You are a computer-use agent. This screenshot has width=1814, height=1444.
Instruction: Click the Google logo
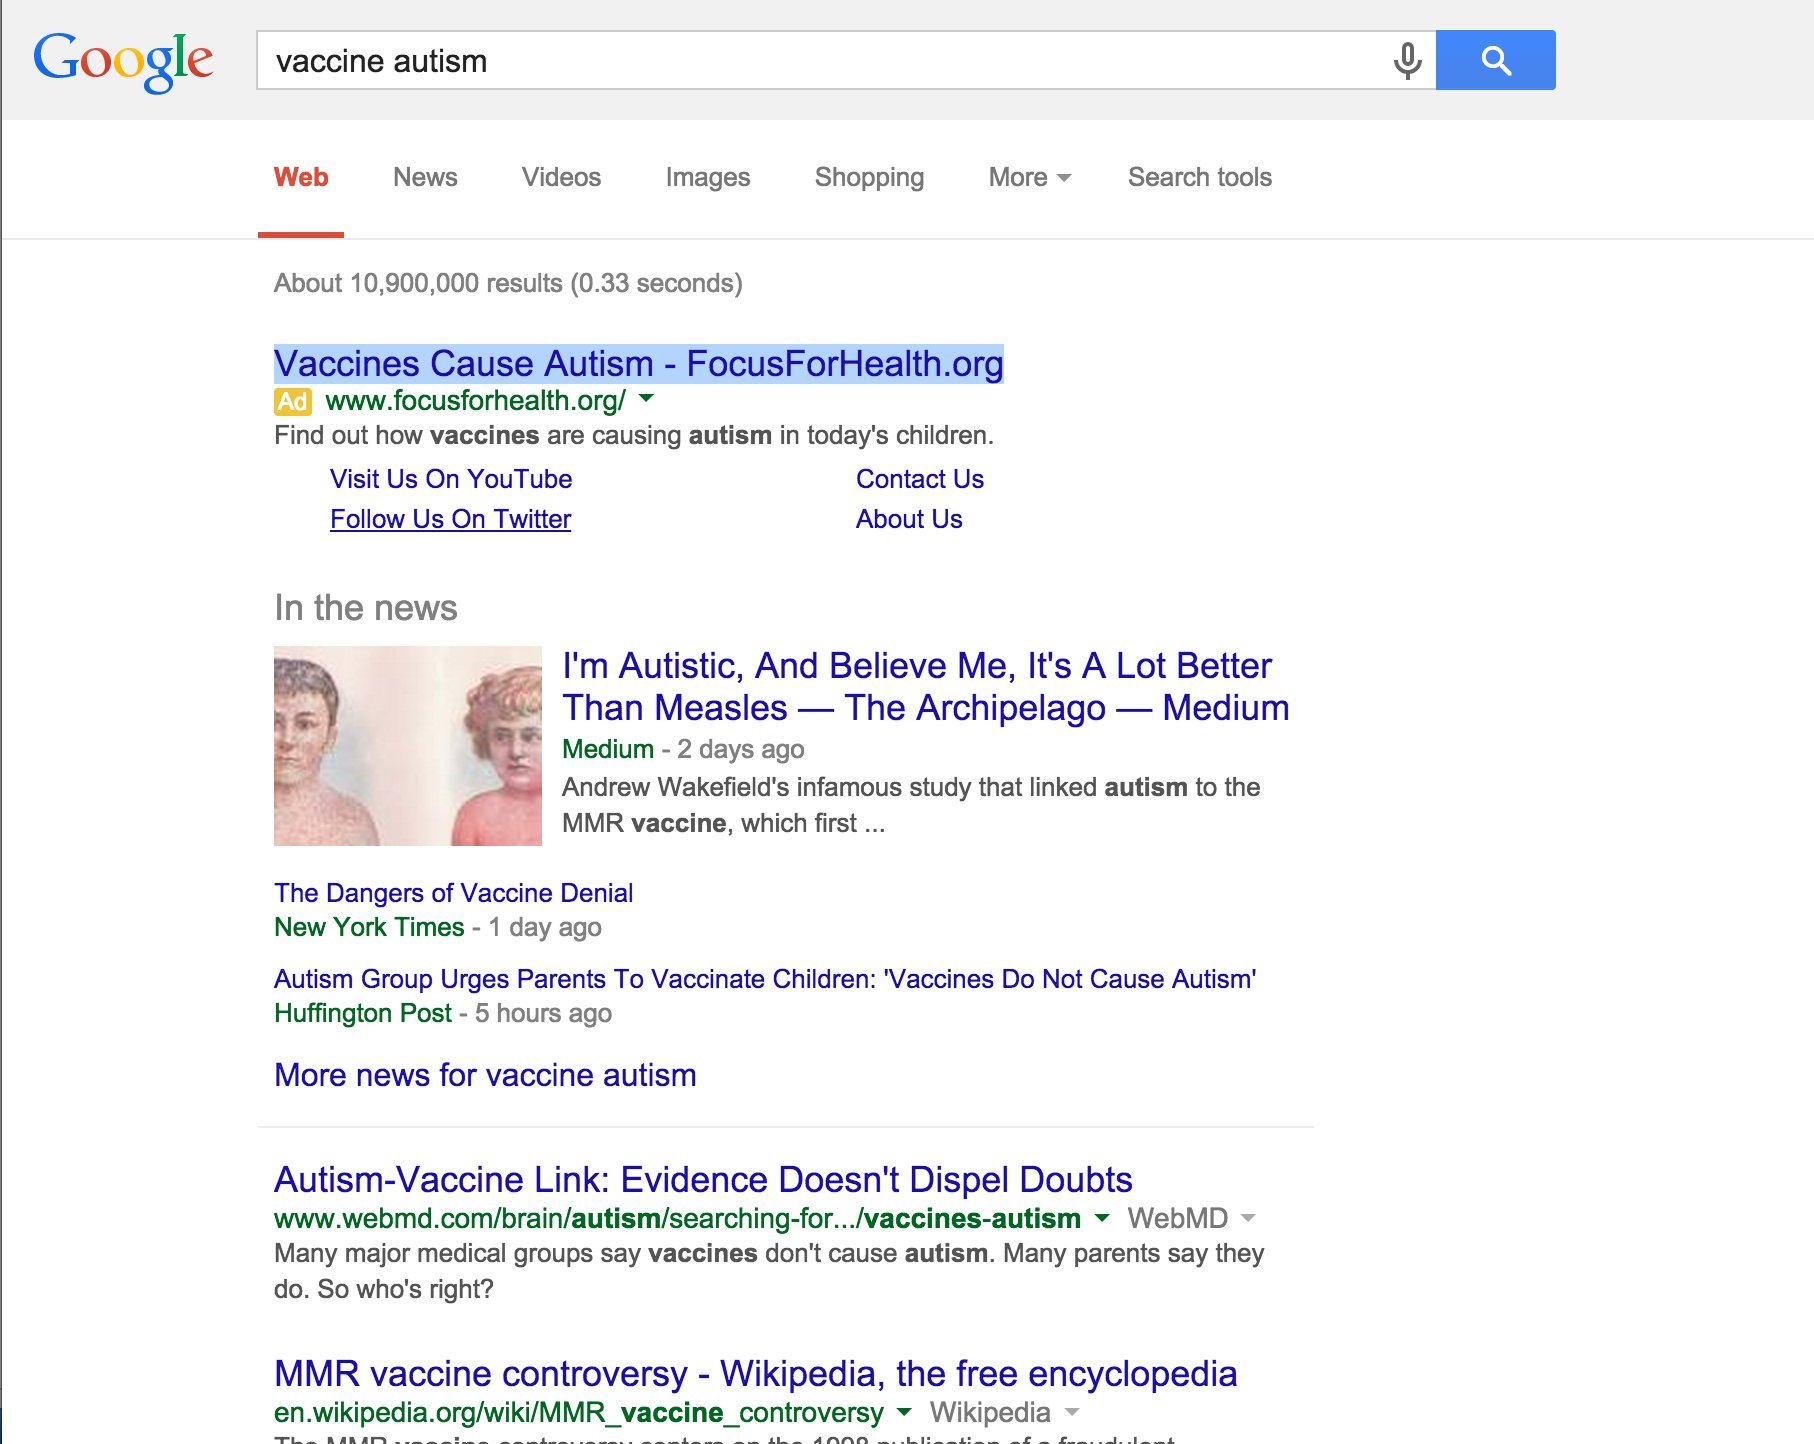(x=123, y=61)
